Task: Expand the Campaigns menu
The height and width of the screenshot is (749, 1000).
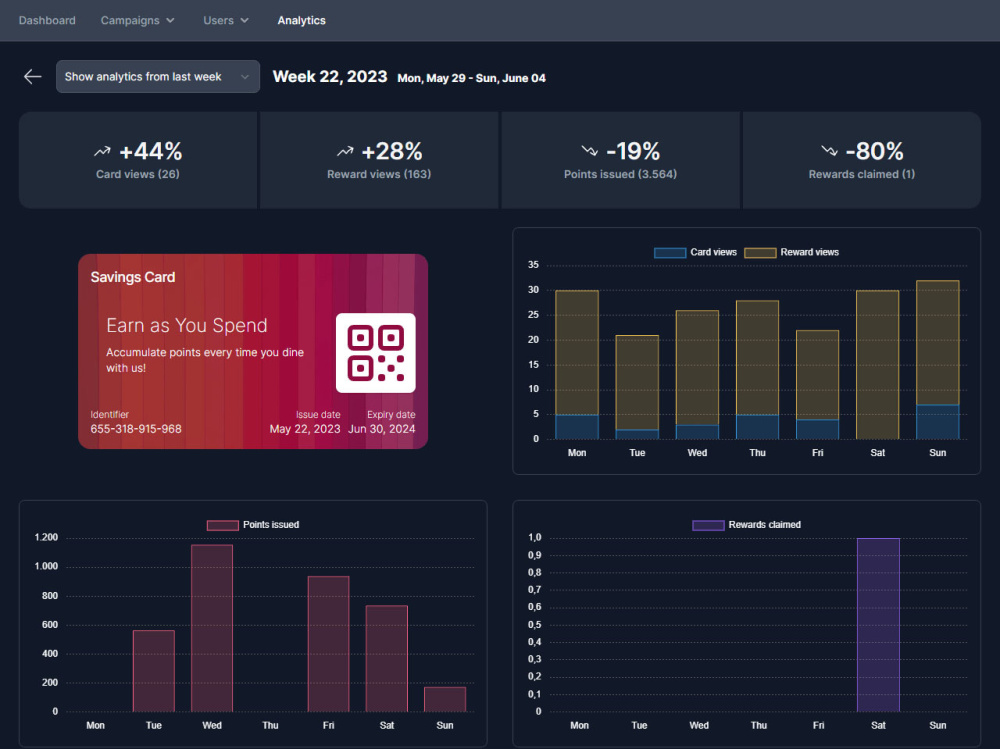Action: pyautogui.click(x=138, y=20)
